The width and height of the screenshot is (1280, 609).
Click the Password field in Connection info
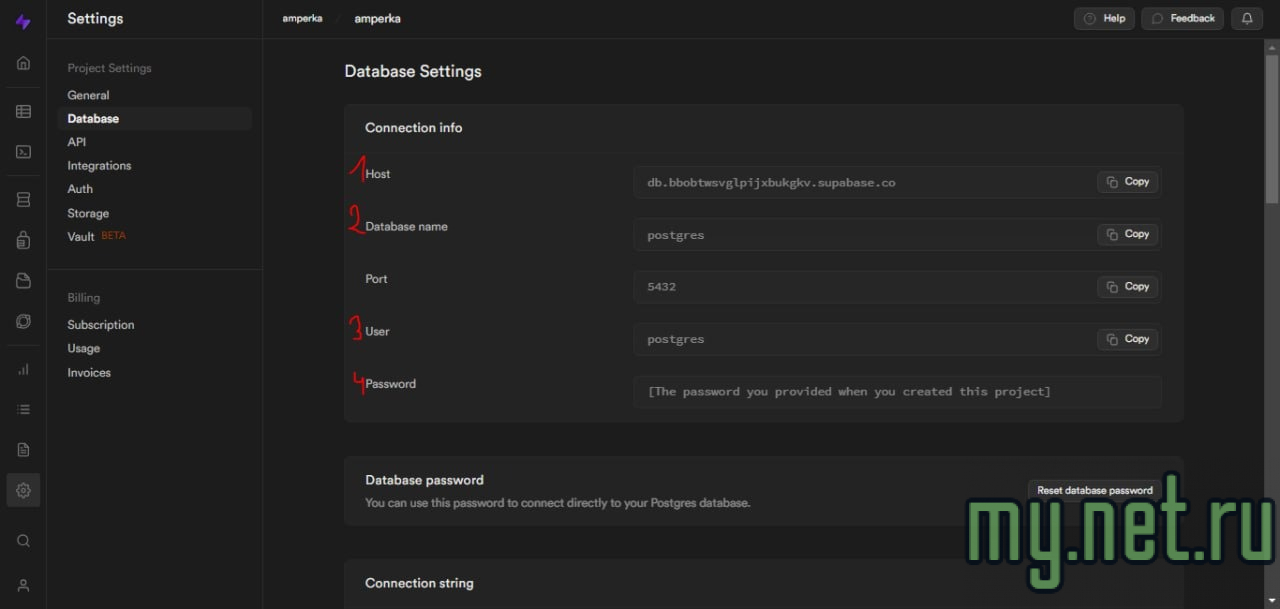pyautogui.click(x=896, y=392)
